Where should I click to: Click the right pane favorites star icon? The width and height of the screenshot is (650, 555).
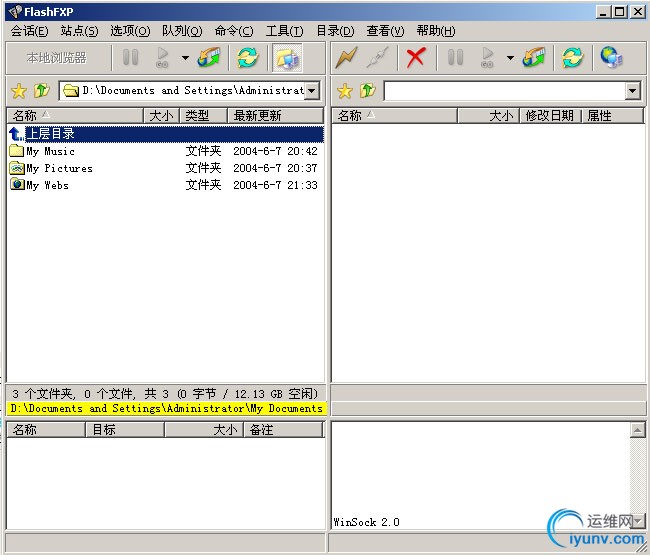pyautogui.click(x=344, y=91)
